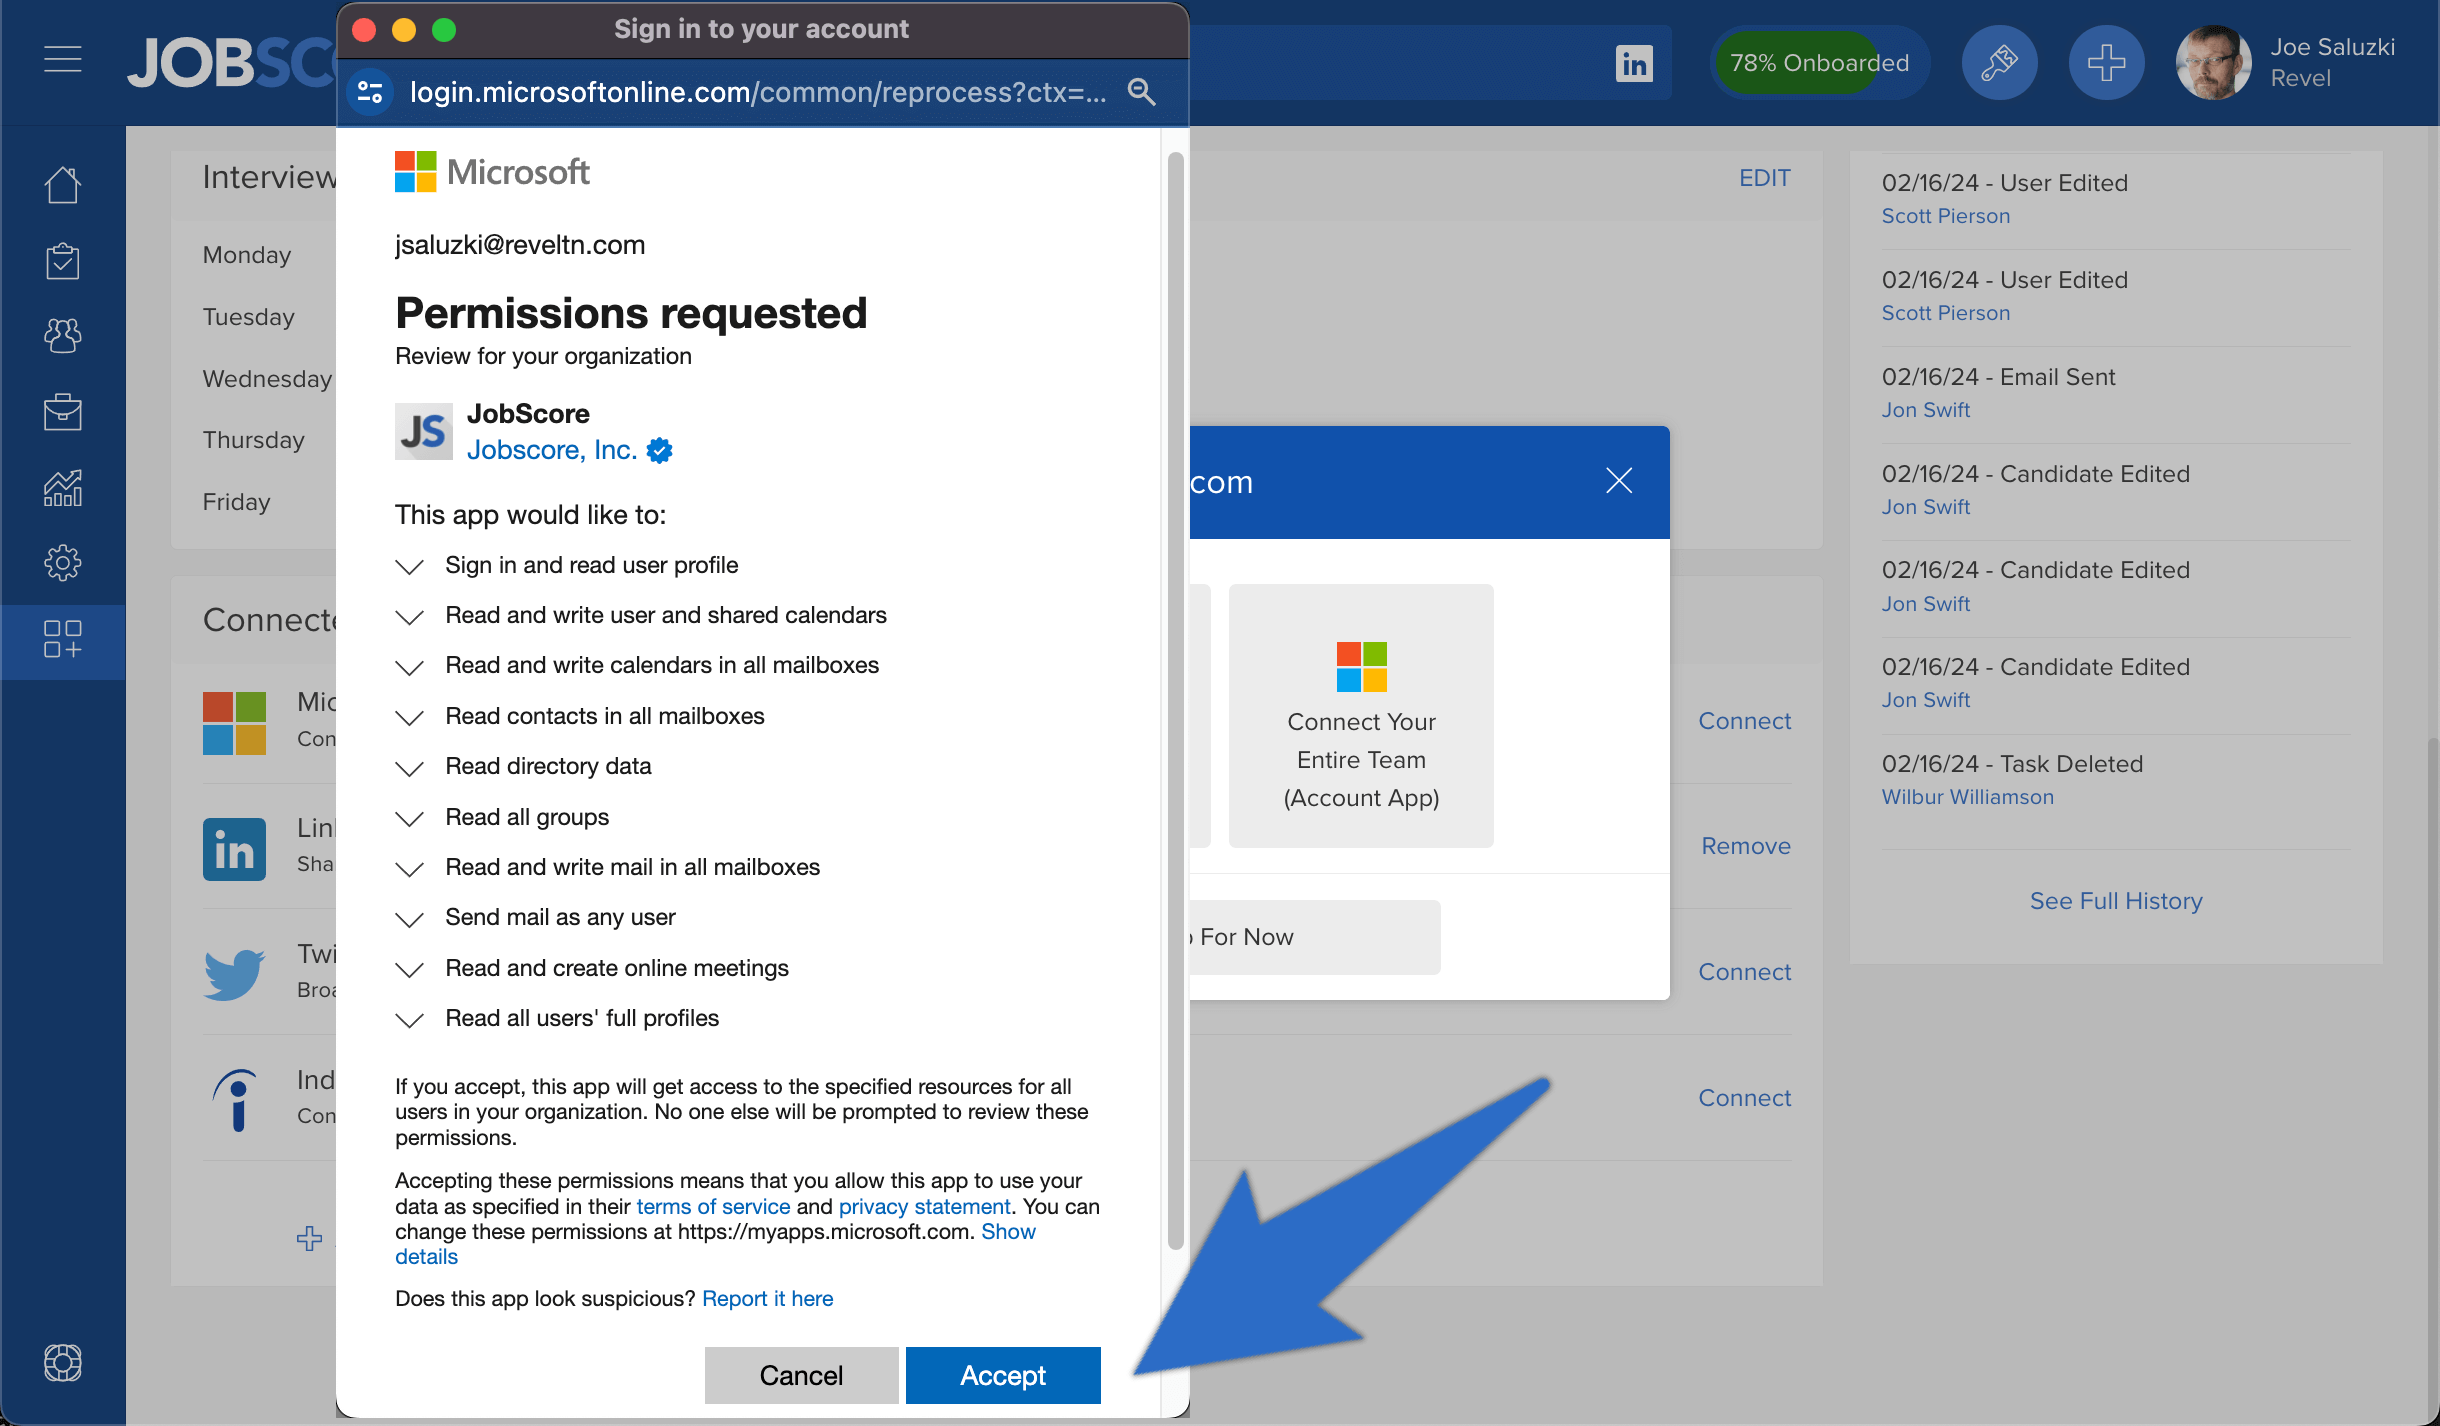Viewport: 2440px width, 1426px height.
Task: Click the 'For Now' button in dialog
Action: [1314, 937]
